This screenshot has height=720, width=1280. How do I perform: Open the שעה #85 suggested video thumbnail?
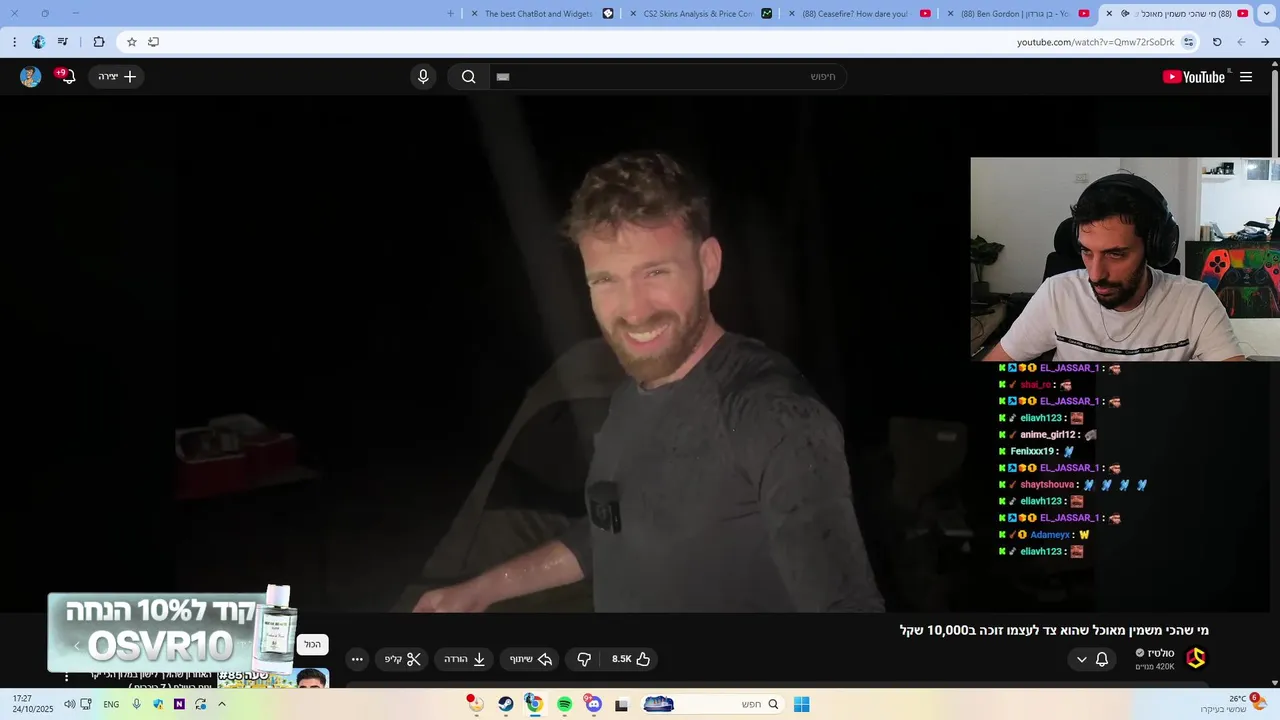coord(273,678)
